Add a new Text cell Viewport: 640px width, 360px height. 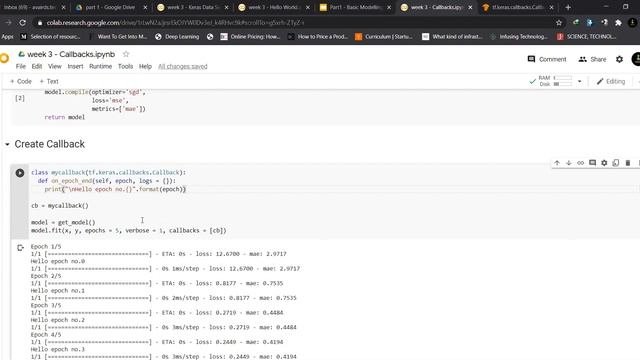(49, 82)
